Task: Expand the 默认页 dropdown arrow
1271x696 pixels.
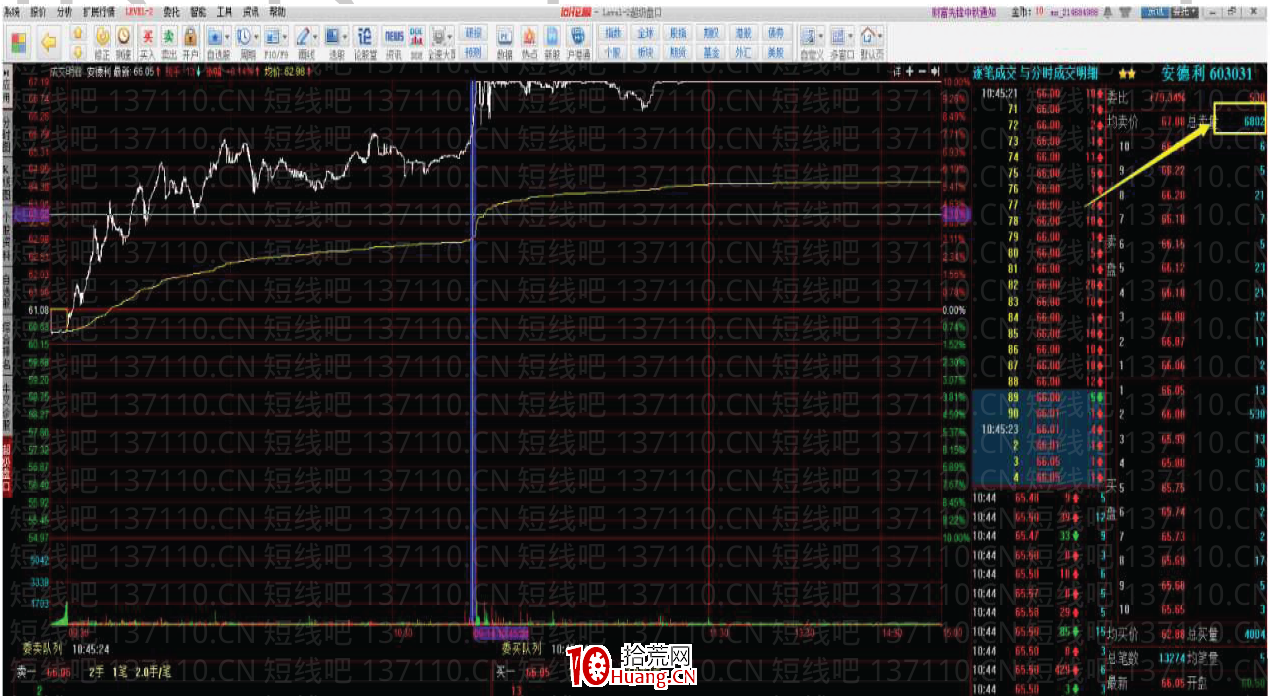Action: (879, 36)
